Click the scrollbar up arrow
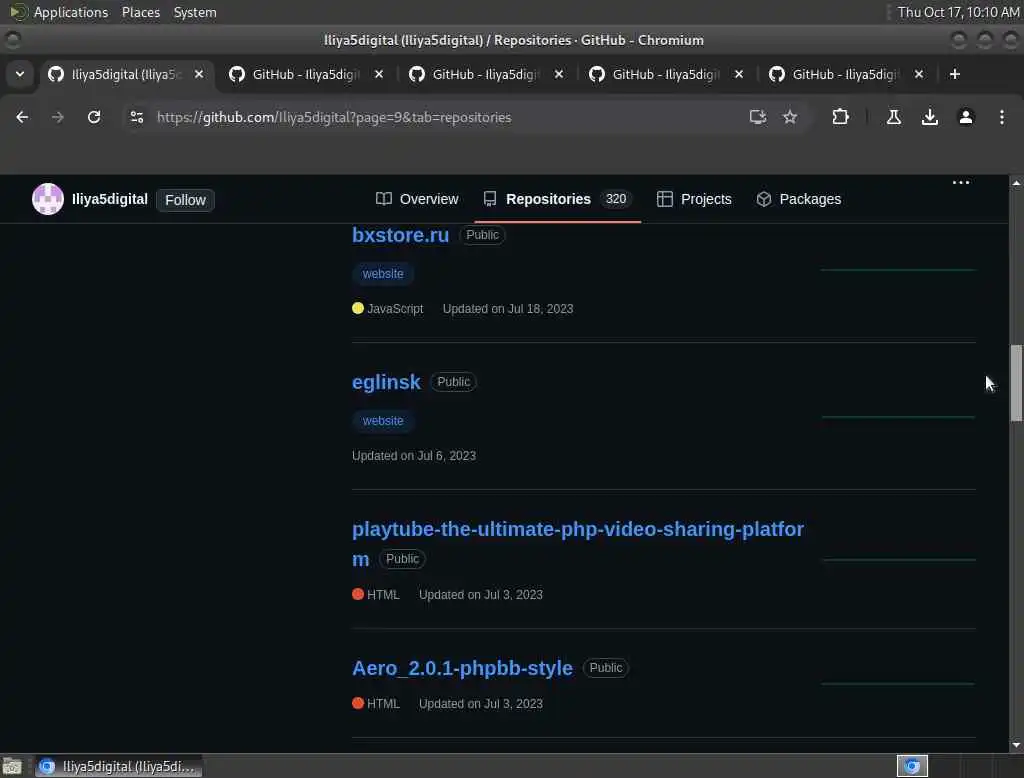This screenshot has height=778, width=1024. pyautogui.click(x=1016, y=183)
